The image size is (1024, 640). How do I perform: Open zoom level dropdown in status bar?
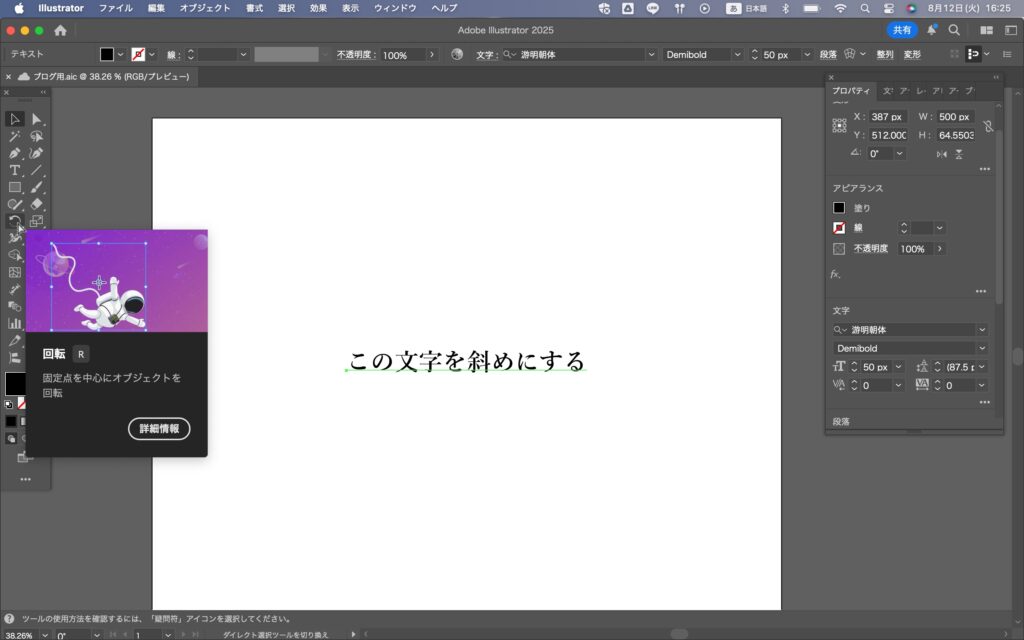coord(44,635)
